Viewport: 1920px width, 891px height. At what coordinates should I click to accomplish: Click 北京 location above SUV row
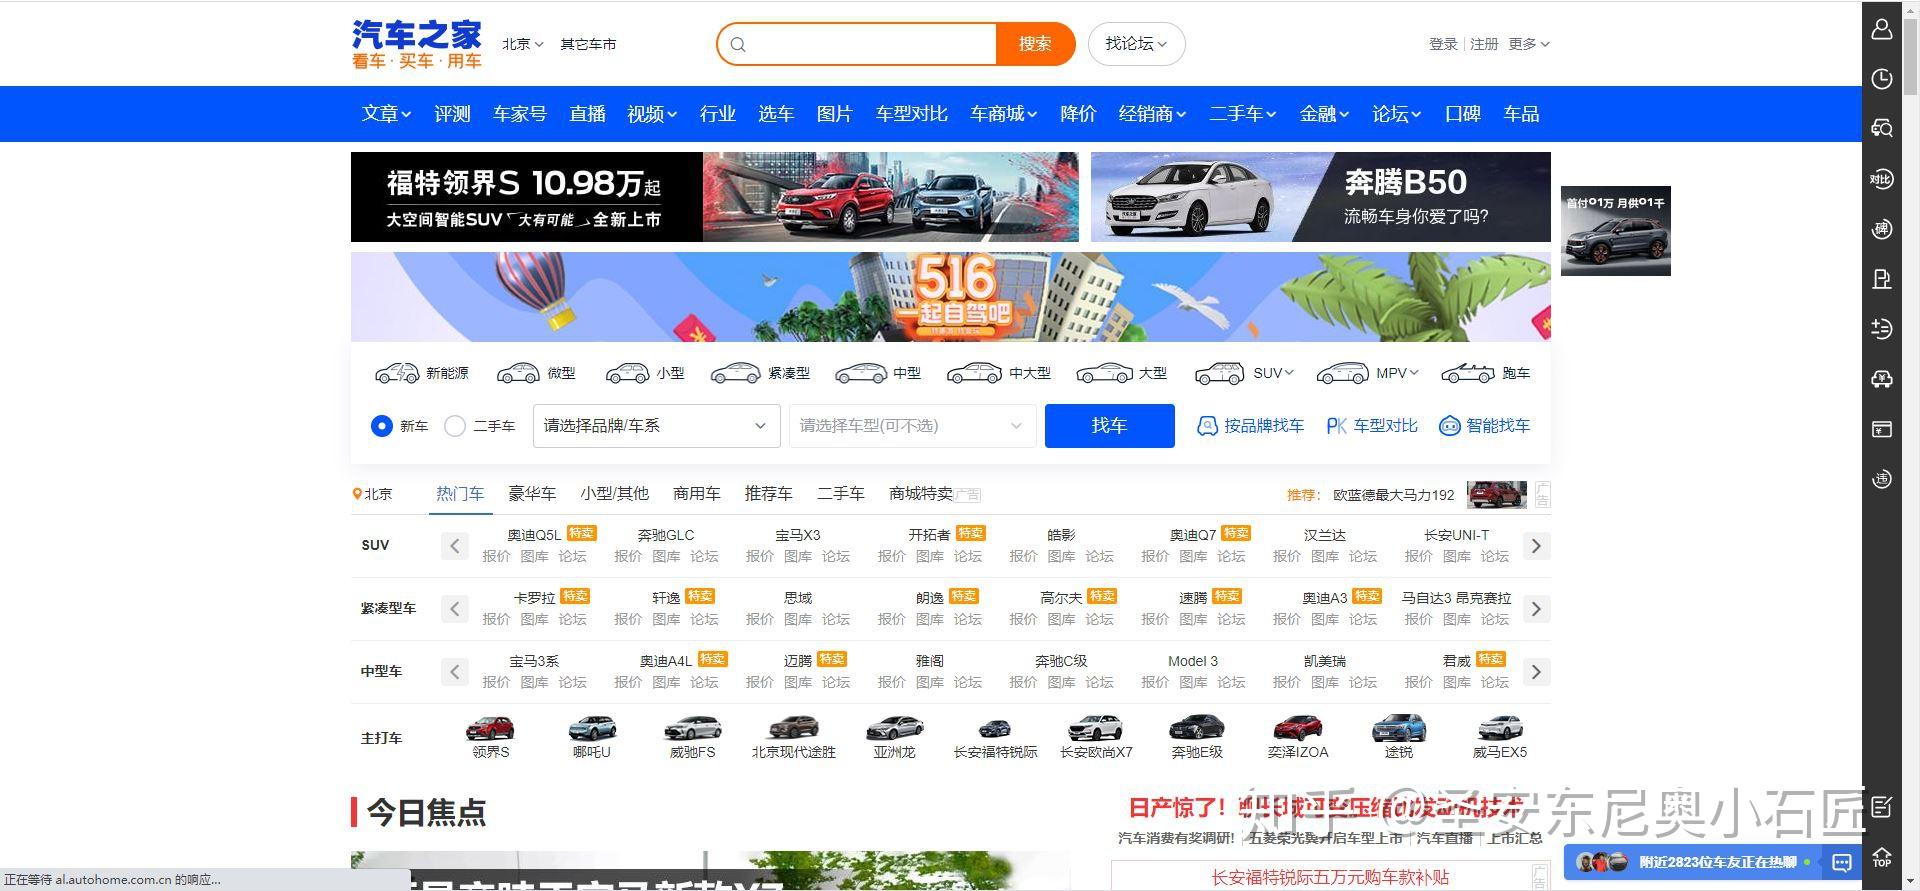click(x=373, y=494)
